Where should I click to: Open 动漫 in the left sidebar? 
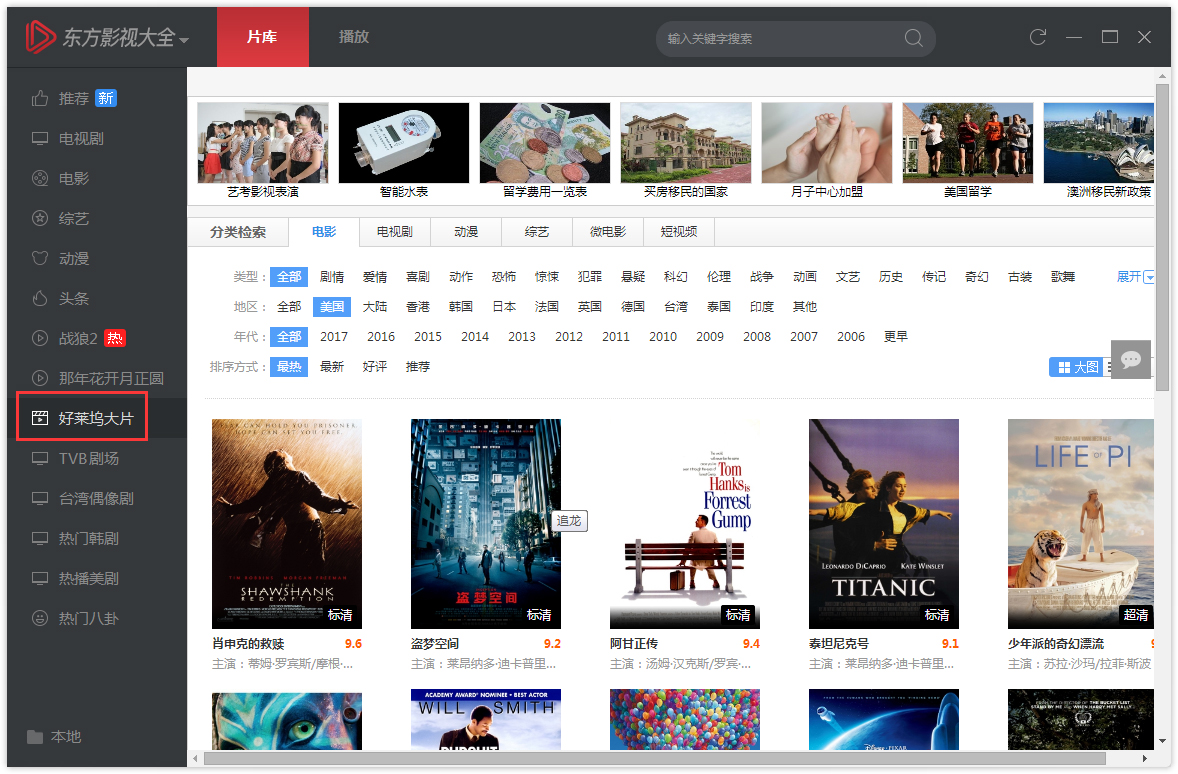tap(74, 258)
